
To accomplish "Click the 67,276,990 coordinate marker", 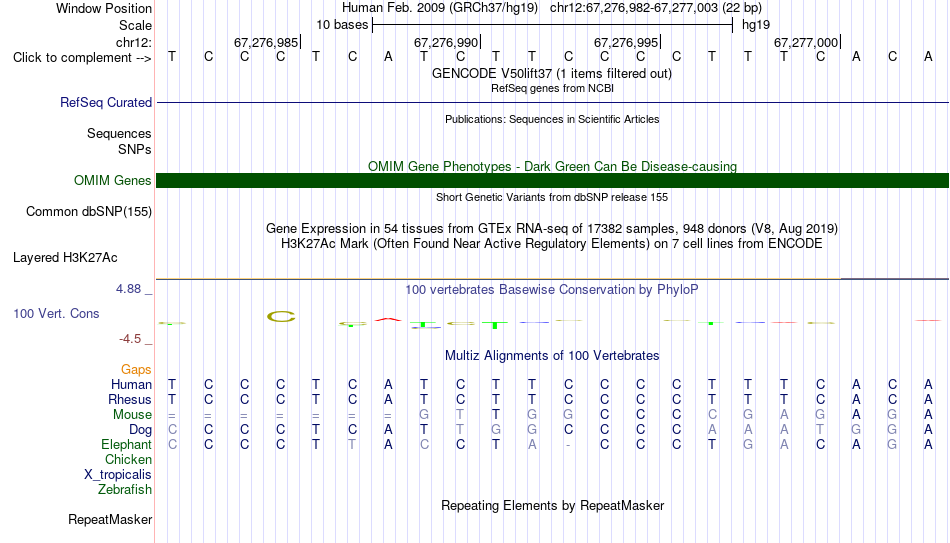I will 446,42.
